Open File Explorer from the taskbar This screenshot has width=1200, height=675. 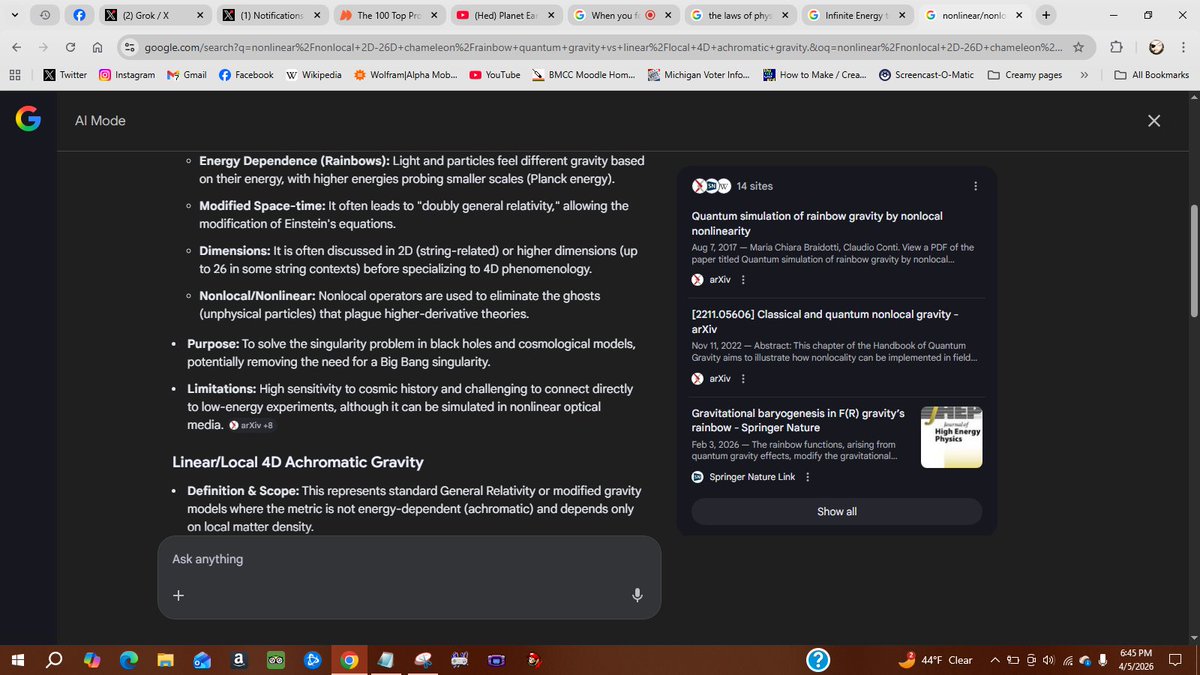165,660
